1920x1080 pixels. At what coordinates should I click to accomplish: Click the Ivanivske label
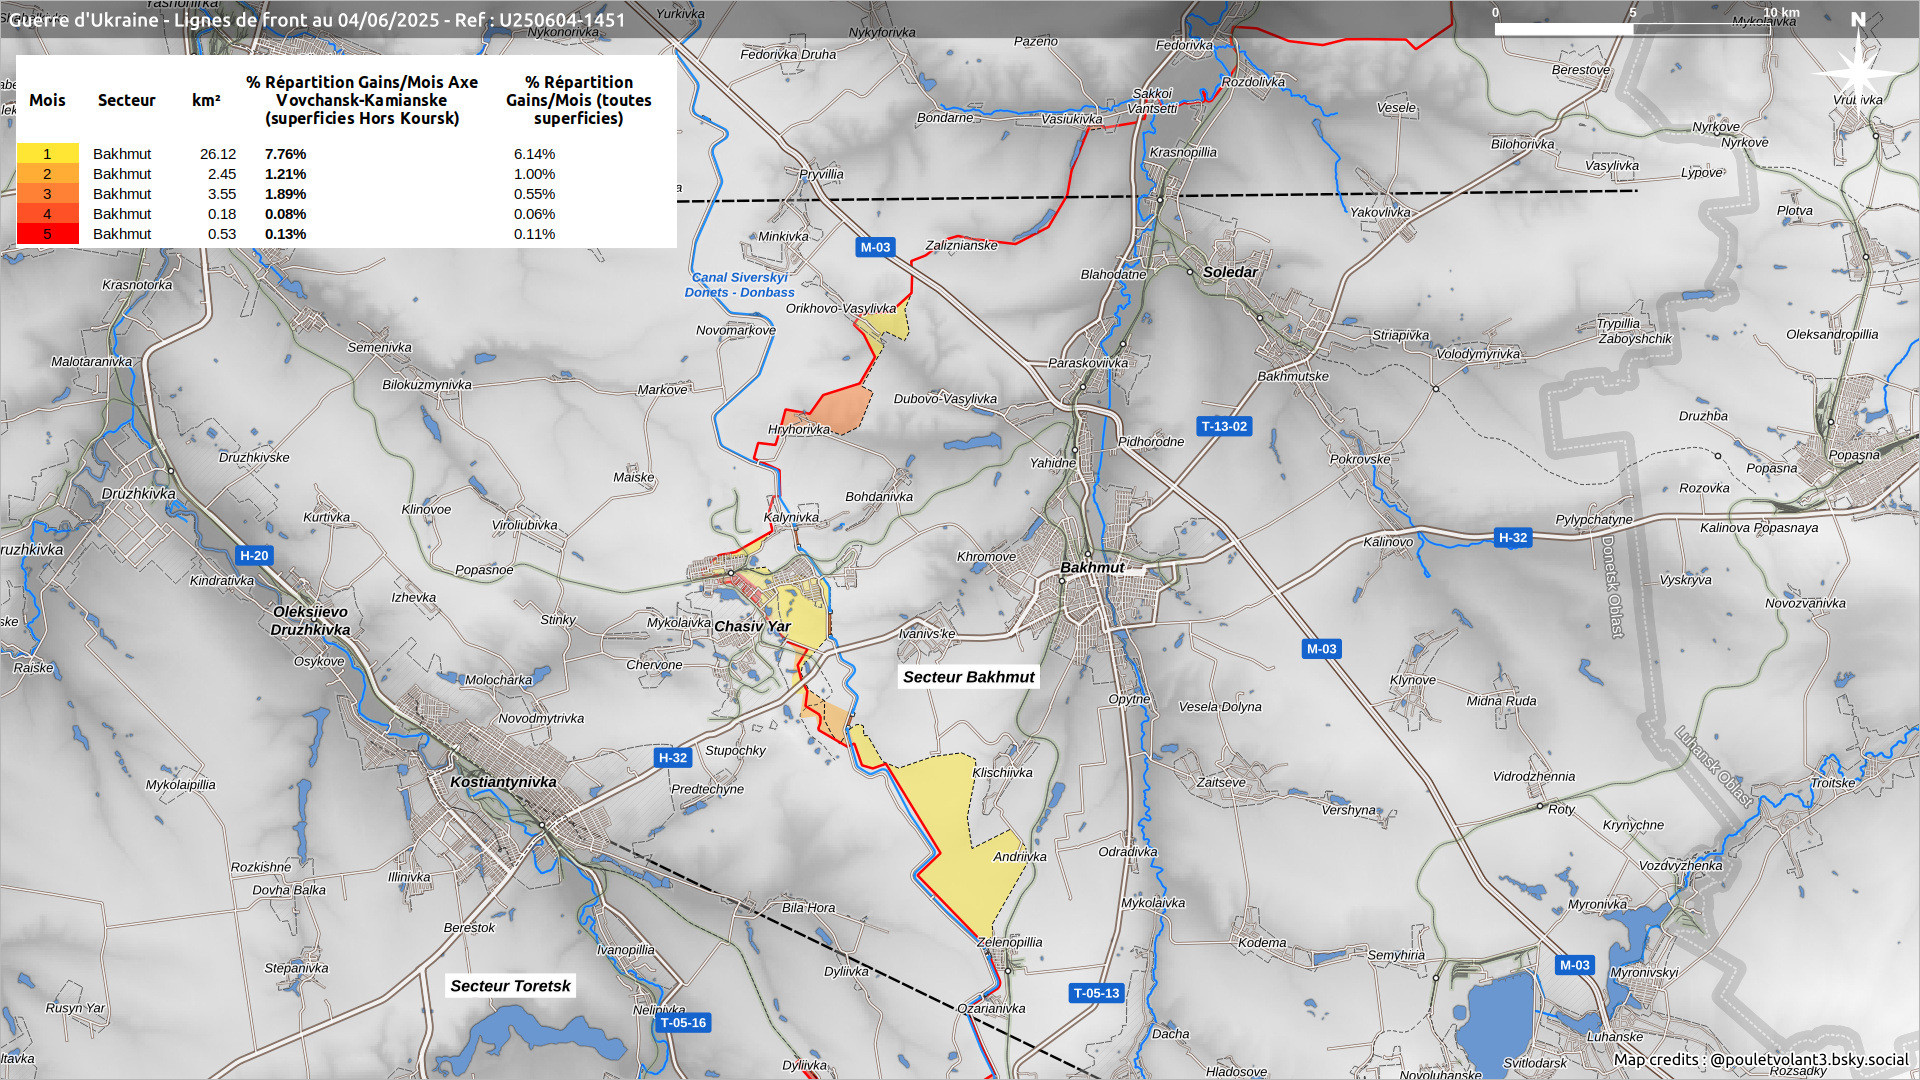click(x=927, y=633)
